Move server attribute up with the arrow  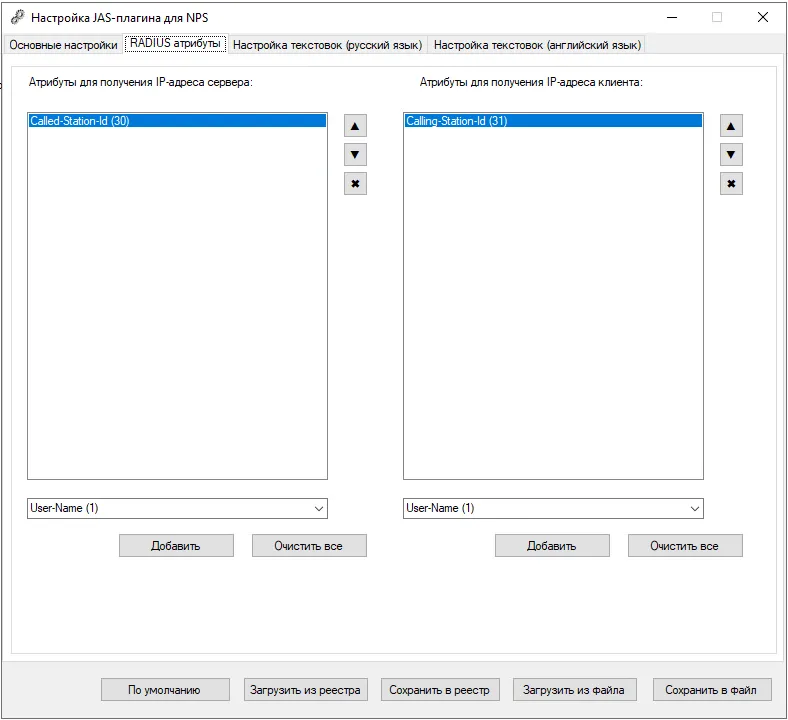[x=355, y=126]
